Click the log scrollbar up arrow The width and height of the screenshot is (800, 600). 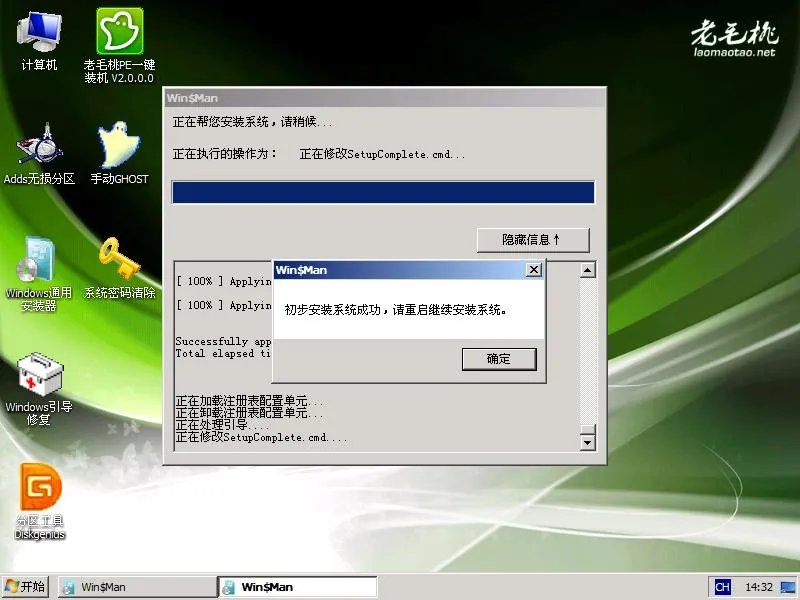585,270
